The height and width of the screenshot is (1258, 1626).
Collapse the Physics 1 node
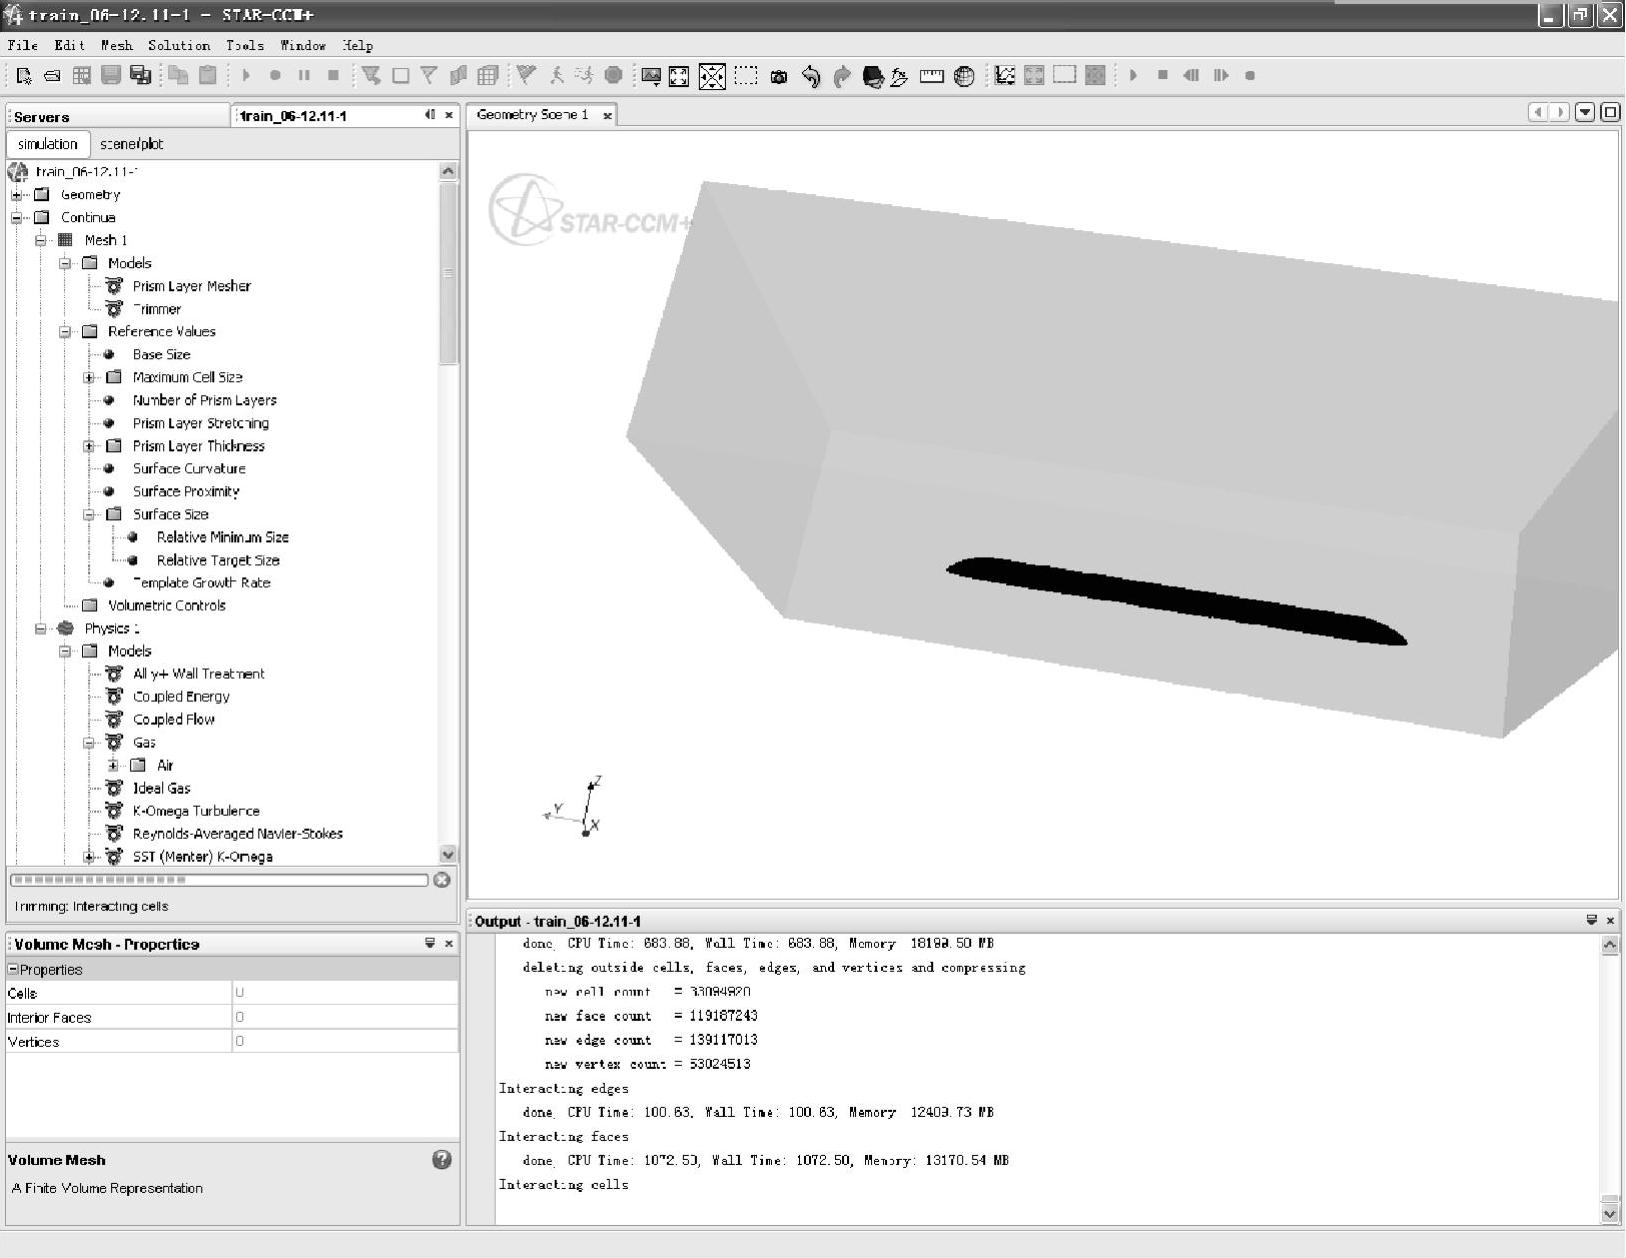[40, 629]
